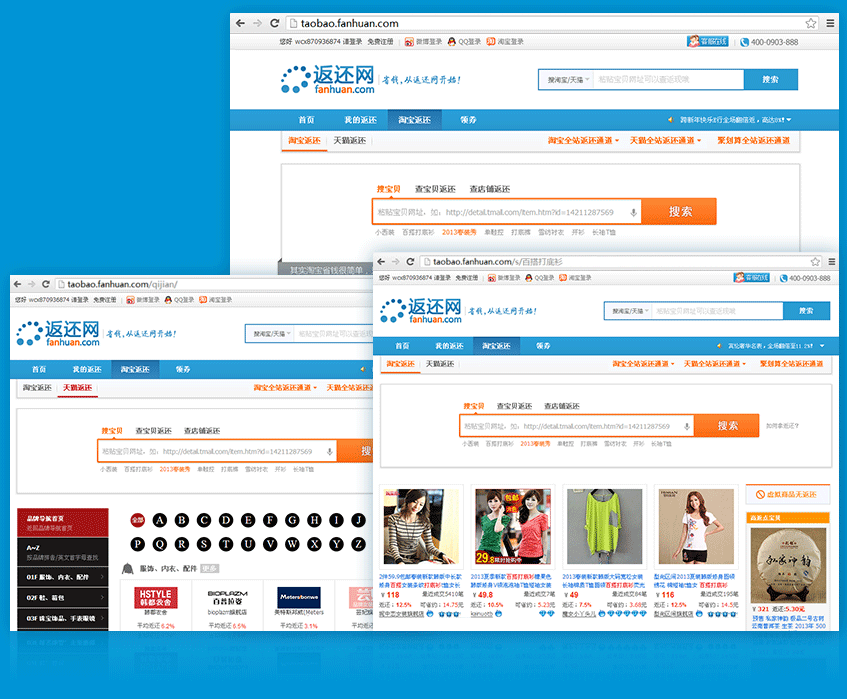847x699 pixels.
Task: Open HSTYLE 韩都衣舍 brand logo thumbnail
Action: point(156,598)
